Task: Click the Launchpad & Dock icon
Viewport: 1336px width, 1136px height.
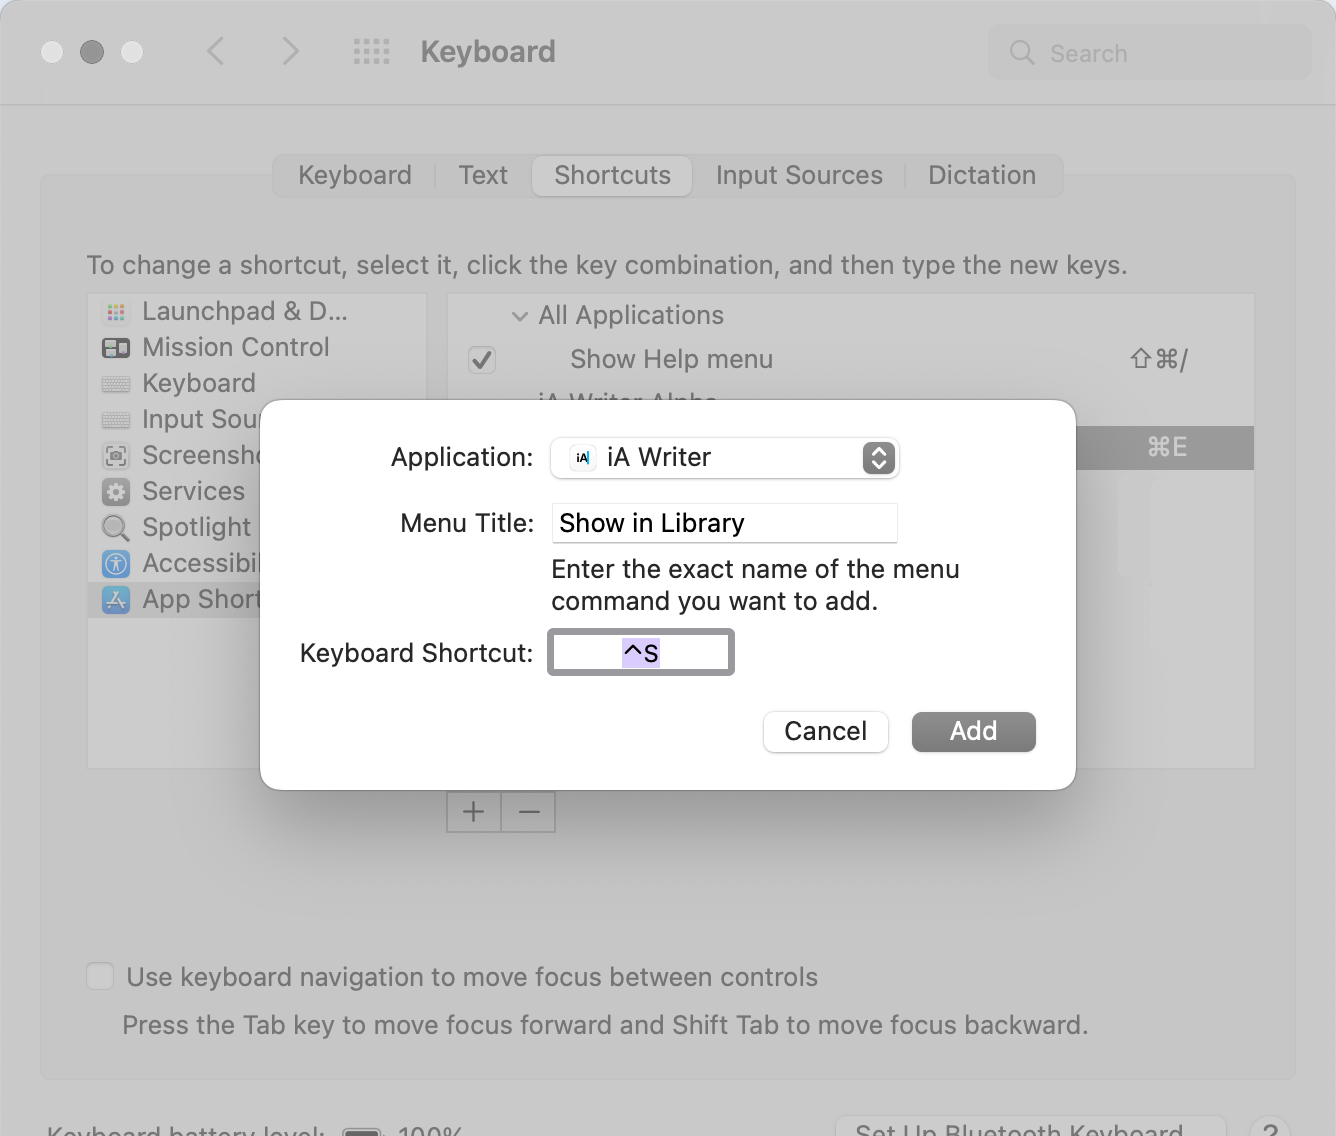Action: click(116, 312)
